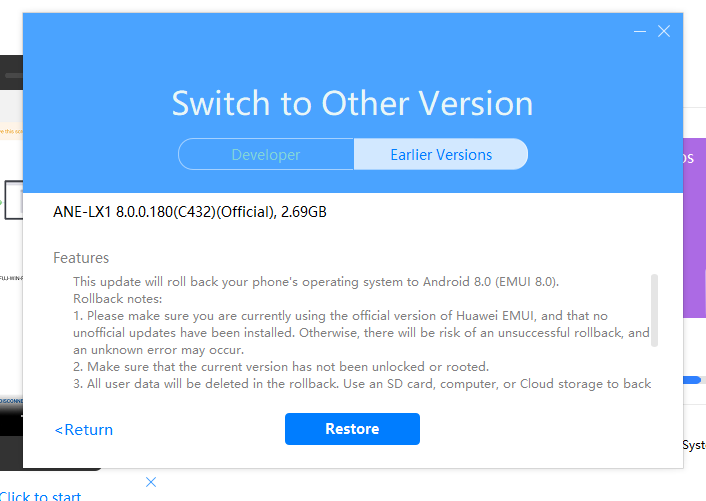Viewport: 706px width, 501px height.
Task: Click the 'Click to start' link in background window
Action: pyautogui.click(x=41, y=496)
